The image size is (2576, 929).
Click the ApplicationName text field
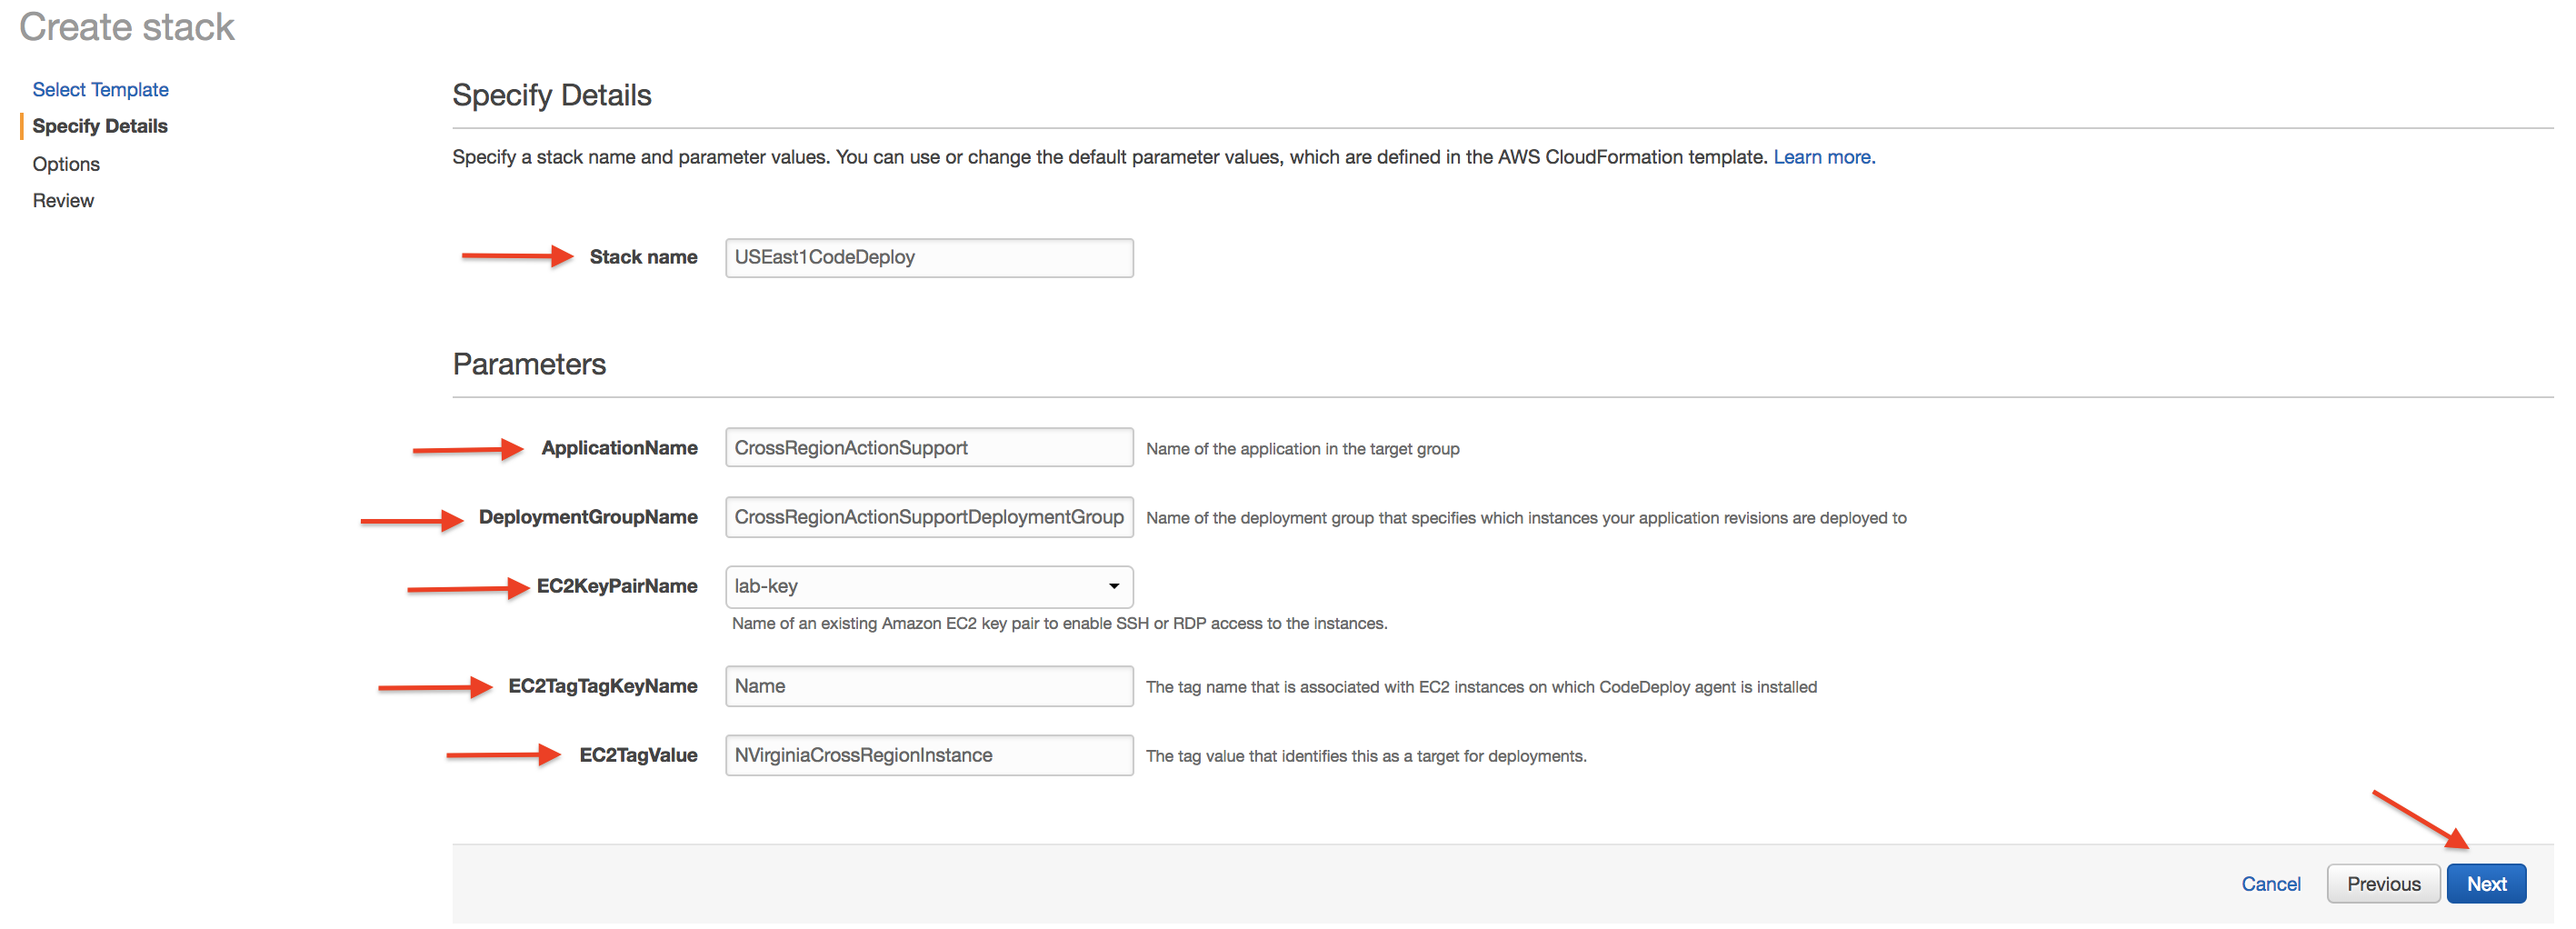tap(928, 448)
